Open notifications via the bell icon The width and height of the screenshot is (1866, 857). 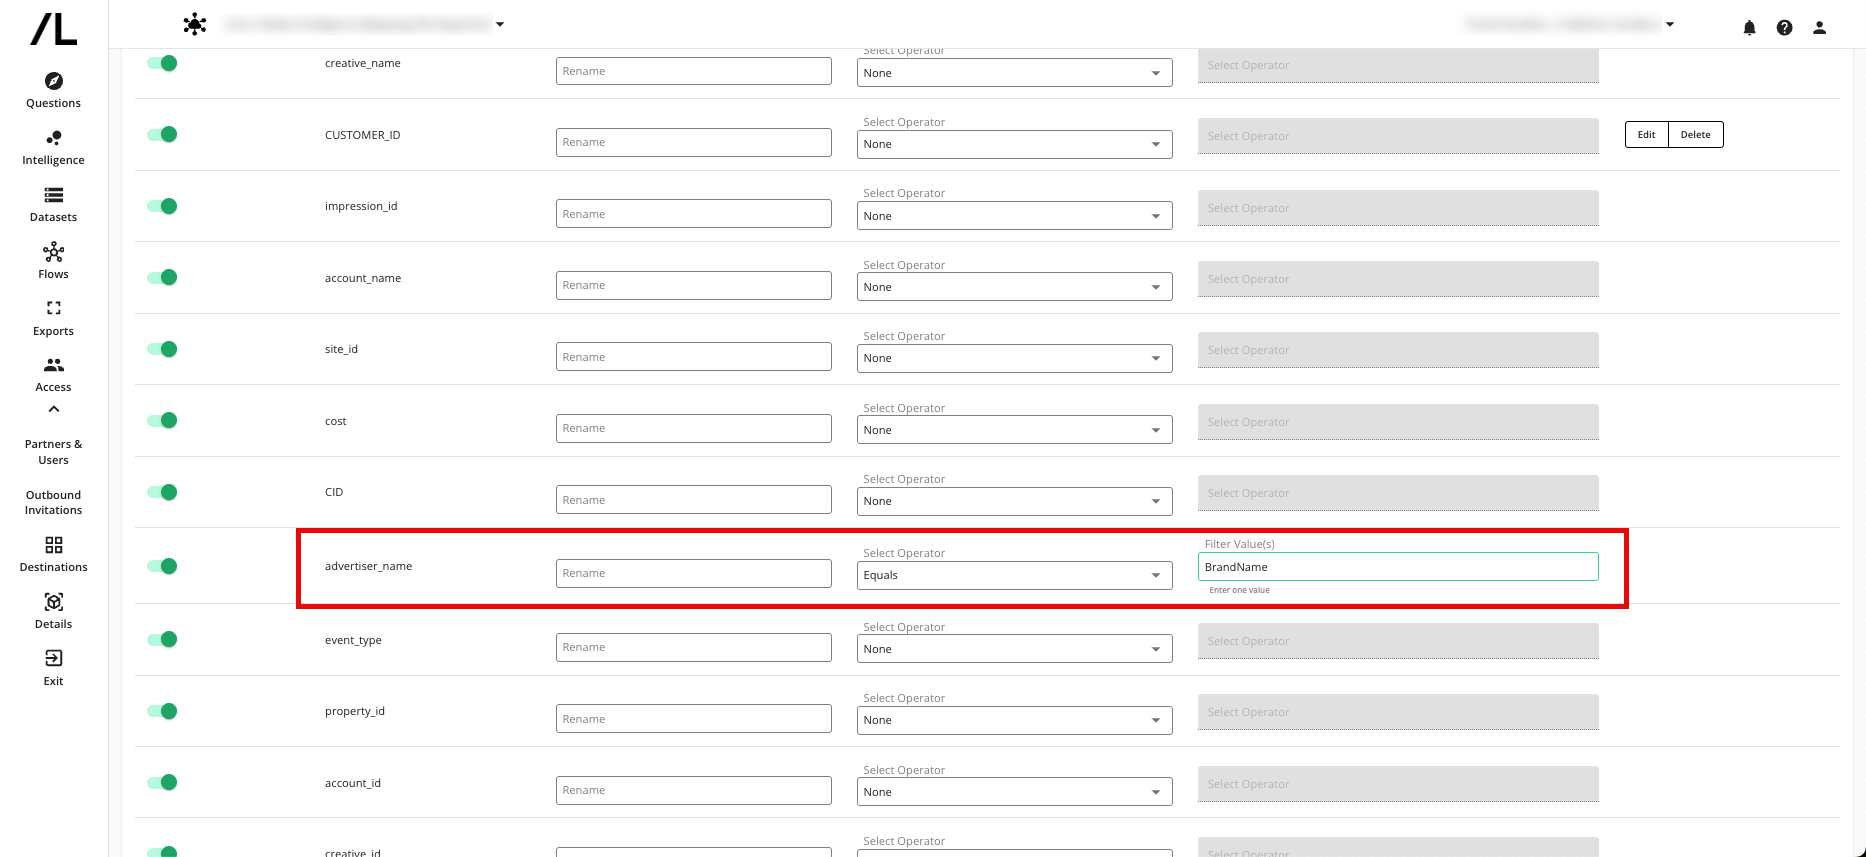1749,28
